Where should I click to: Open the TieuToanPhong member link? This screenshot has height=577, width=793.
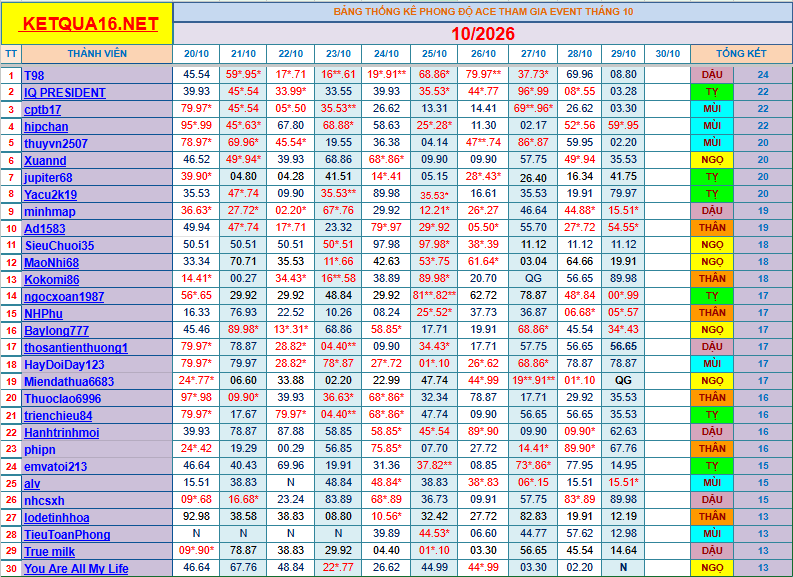(67, 535)
